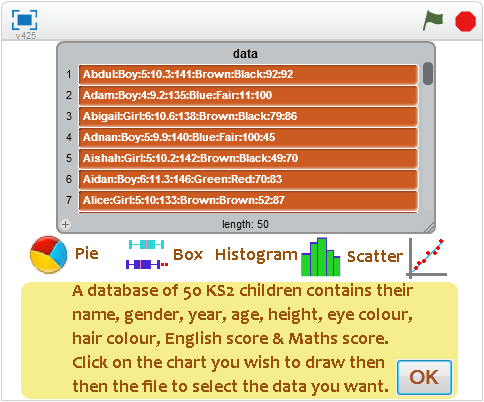Screen dimensions: 484x402
Task: Click the Pie text label
Action: [87, 254]
